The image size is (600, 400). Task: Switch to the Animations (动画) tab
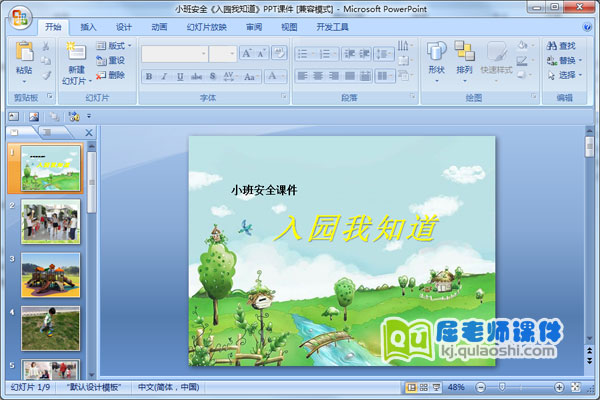pos(159,27)
